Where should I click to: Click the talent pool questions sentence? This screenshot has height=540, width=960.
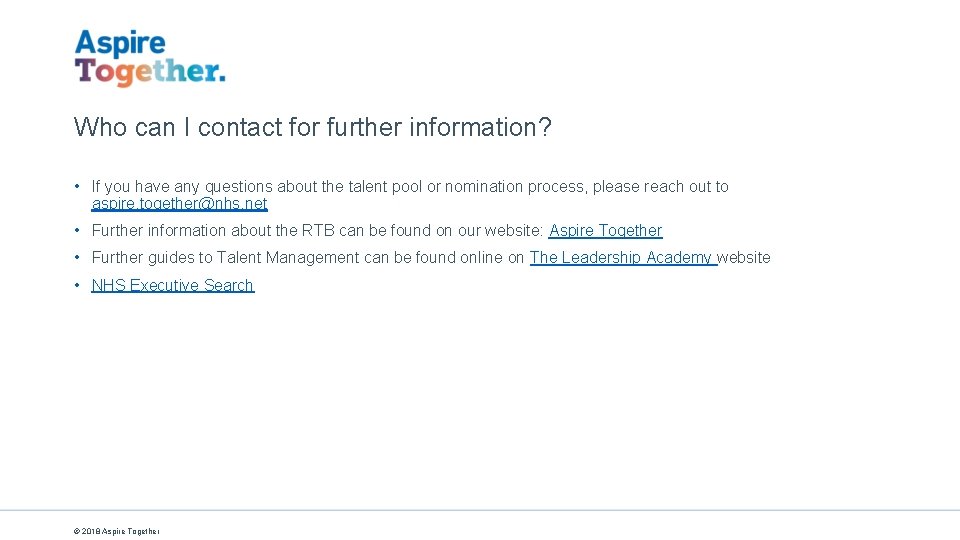coord(300,187)
